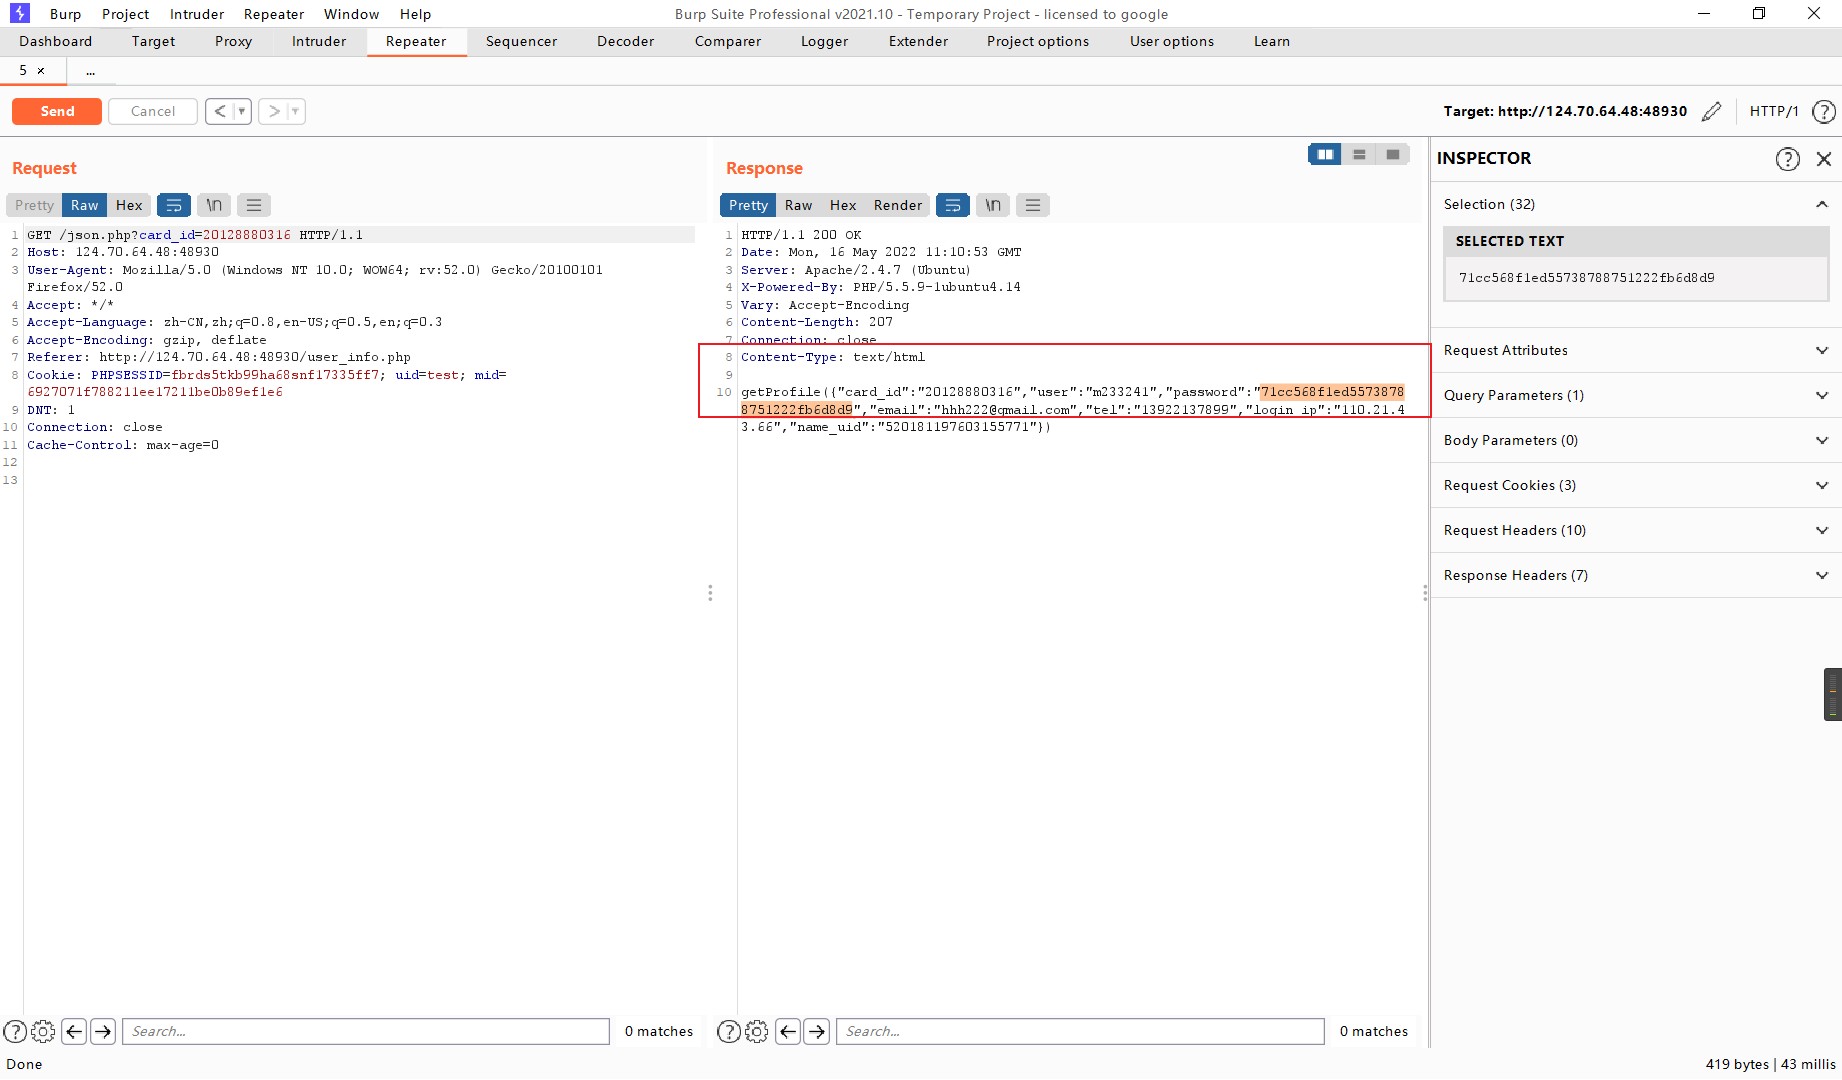Switch Response view to Raw

[x=798, y=205]
